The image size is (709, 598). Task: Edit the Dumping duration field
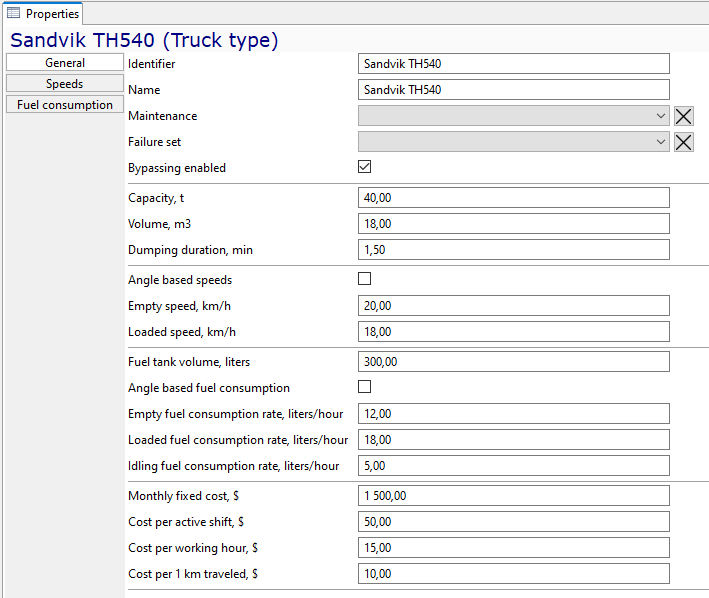[514, 250]
